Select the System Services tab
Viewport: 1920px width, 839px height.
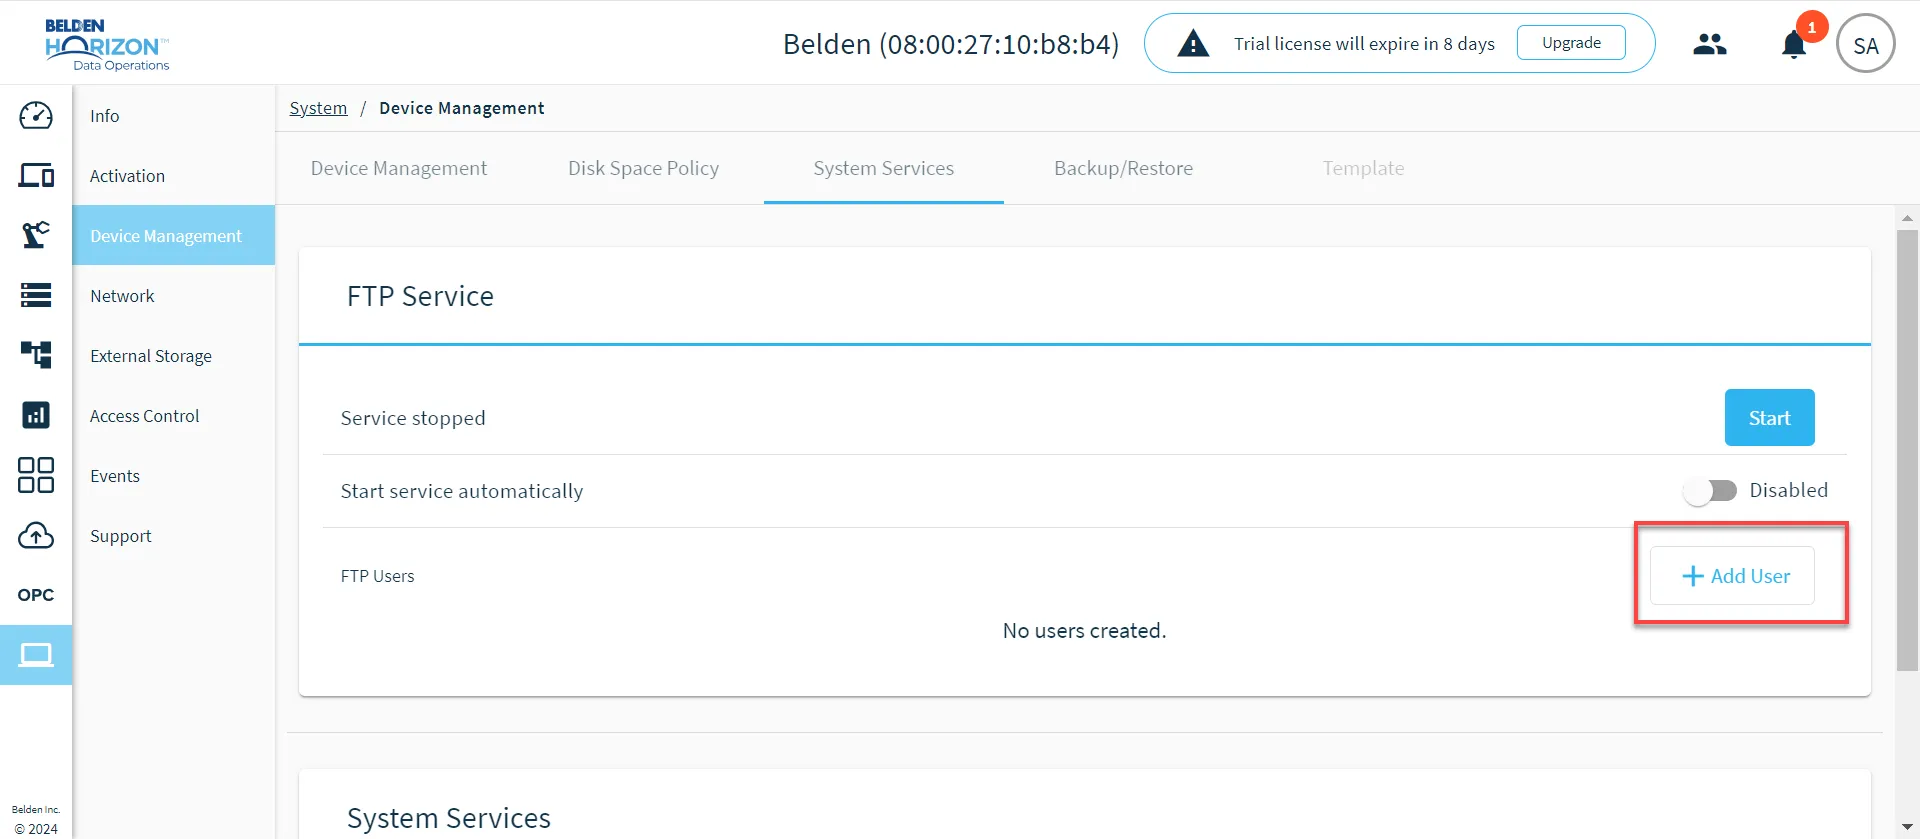point(884,168)
